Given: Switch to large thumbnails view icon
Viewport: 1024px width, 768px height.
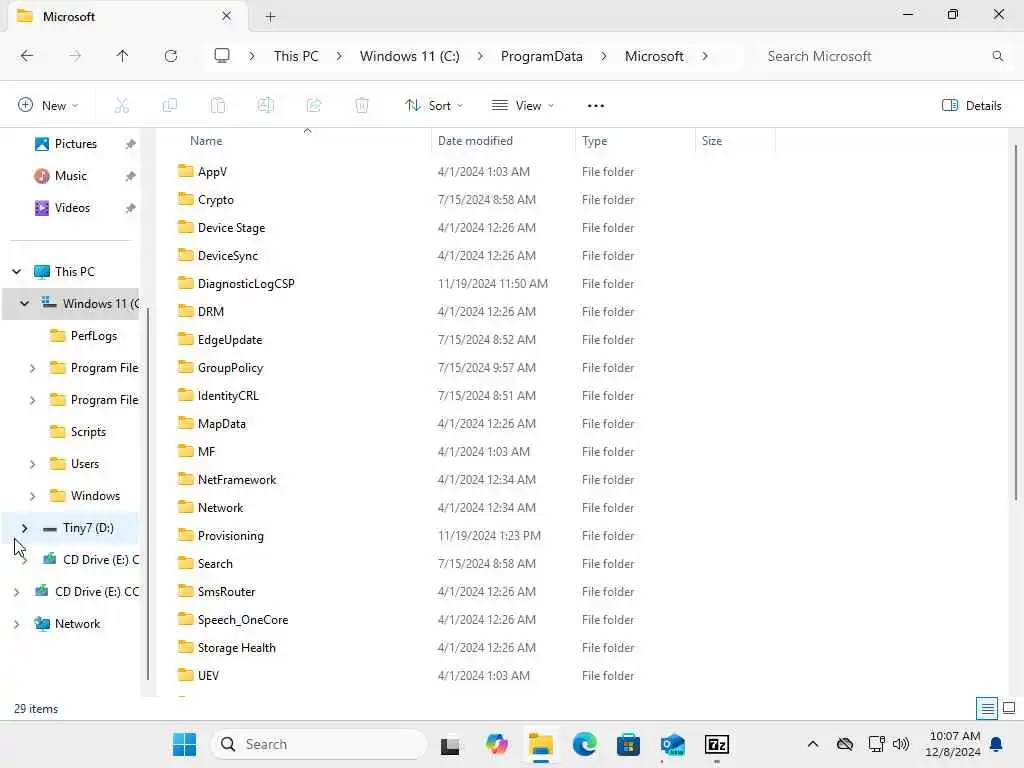Looking at the screenshot, I should (x=1009, y=708).
